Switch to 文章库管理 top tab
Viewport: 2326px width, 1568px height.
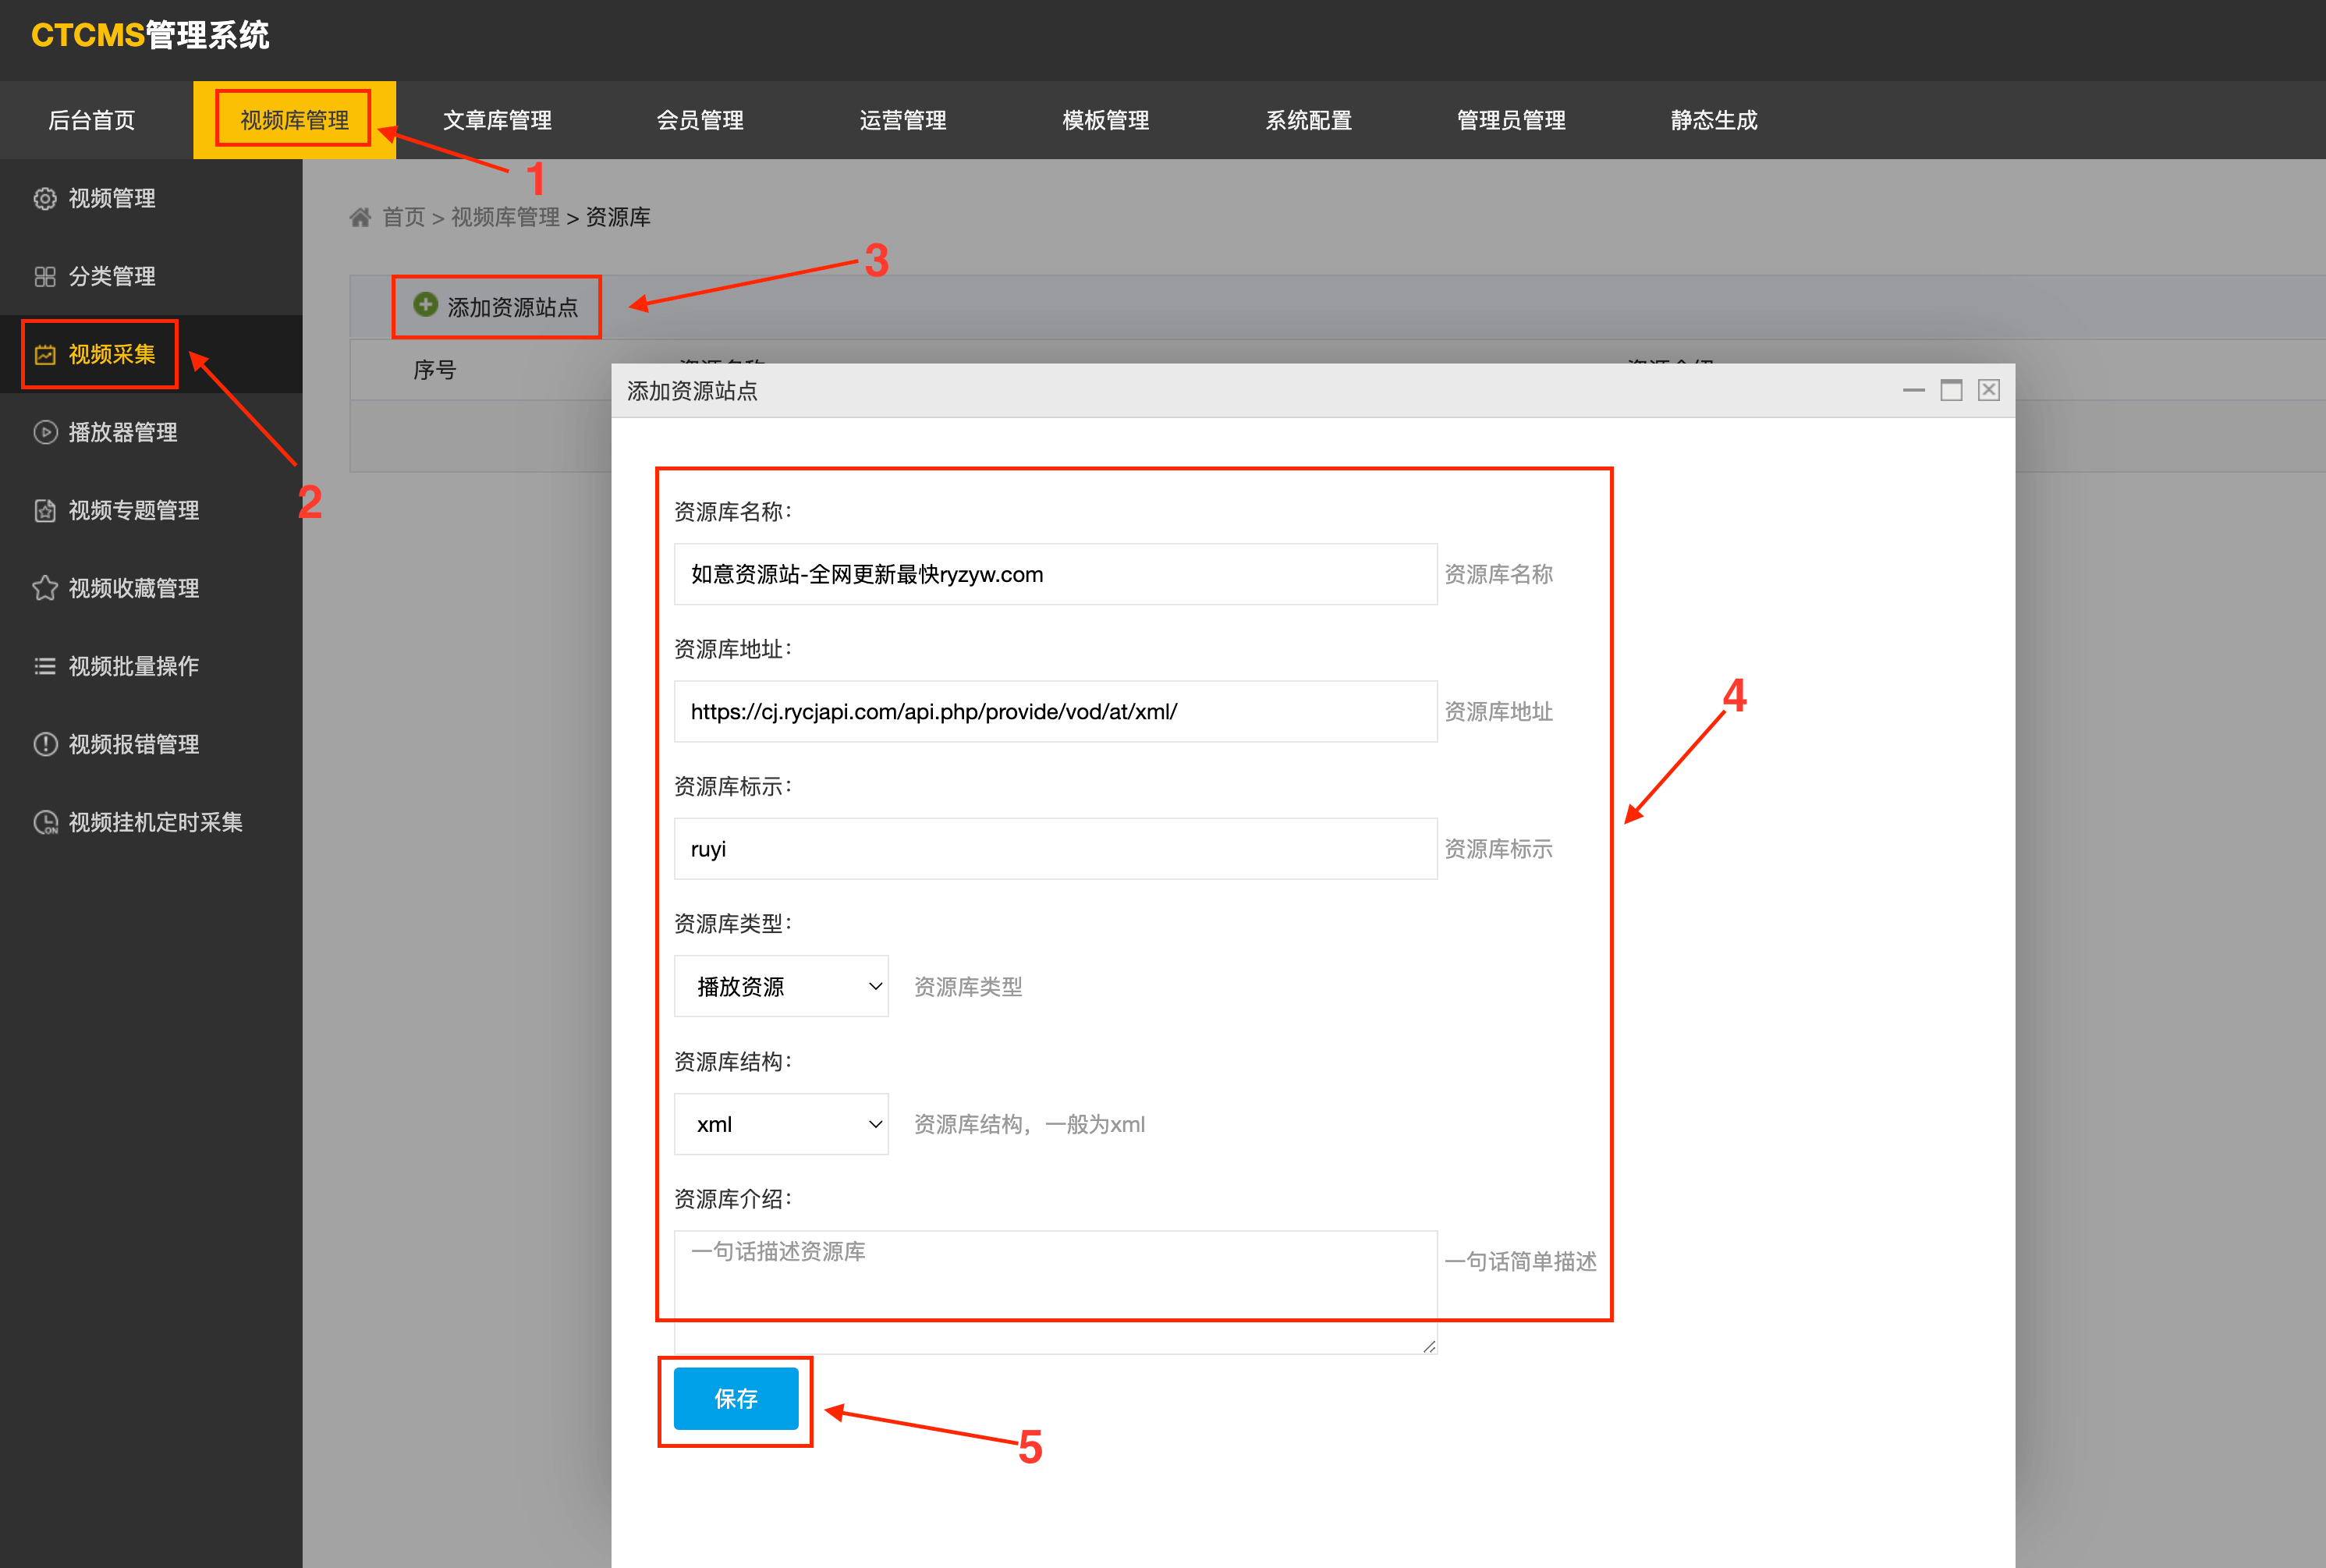coord(497,120)
